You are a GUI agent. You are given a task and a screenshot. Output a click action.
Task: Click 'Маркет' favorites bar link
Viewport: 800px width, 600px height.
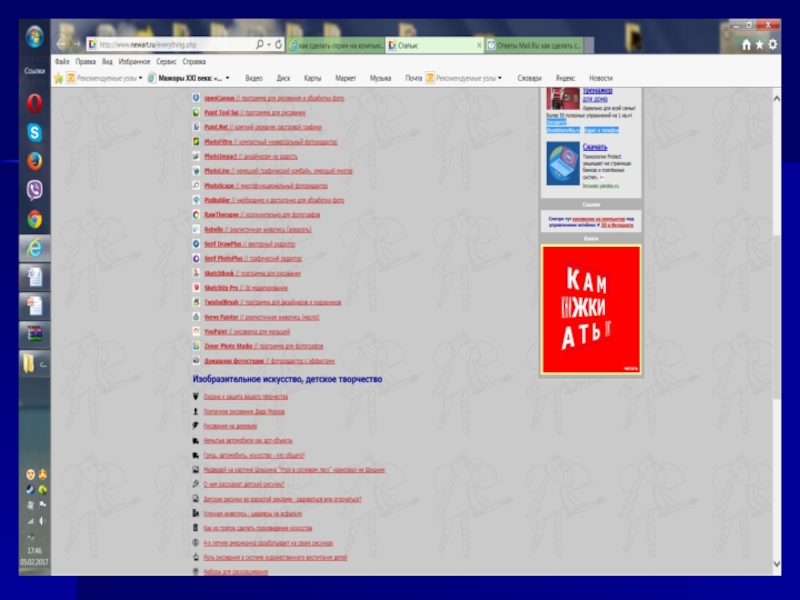(345, 78)
